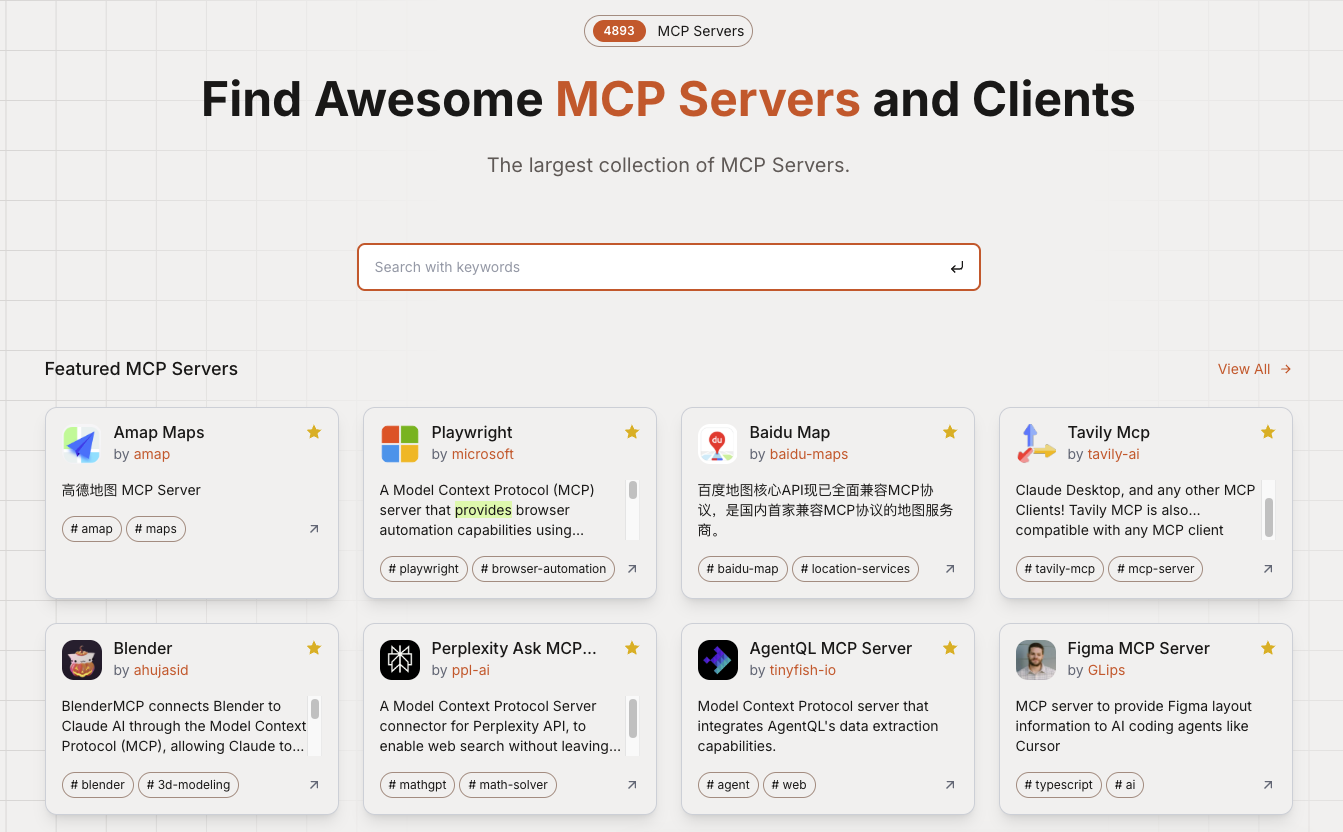1343x832 pixels.
Task: Click the Perplexity Ask description scrollbar
Action: point(632,726)
